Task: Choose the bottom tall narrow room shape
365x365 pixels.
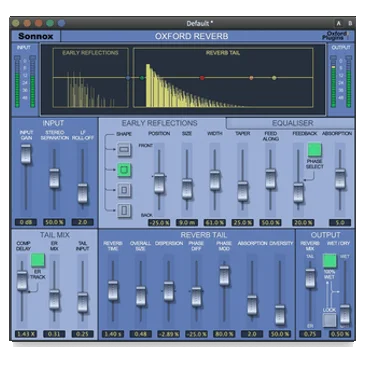Action: point(124,210)
